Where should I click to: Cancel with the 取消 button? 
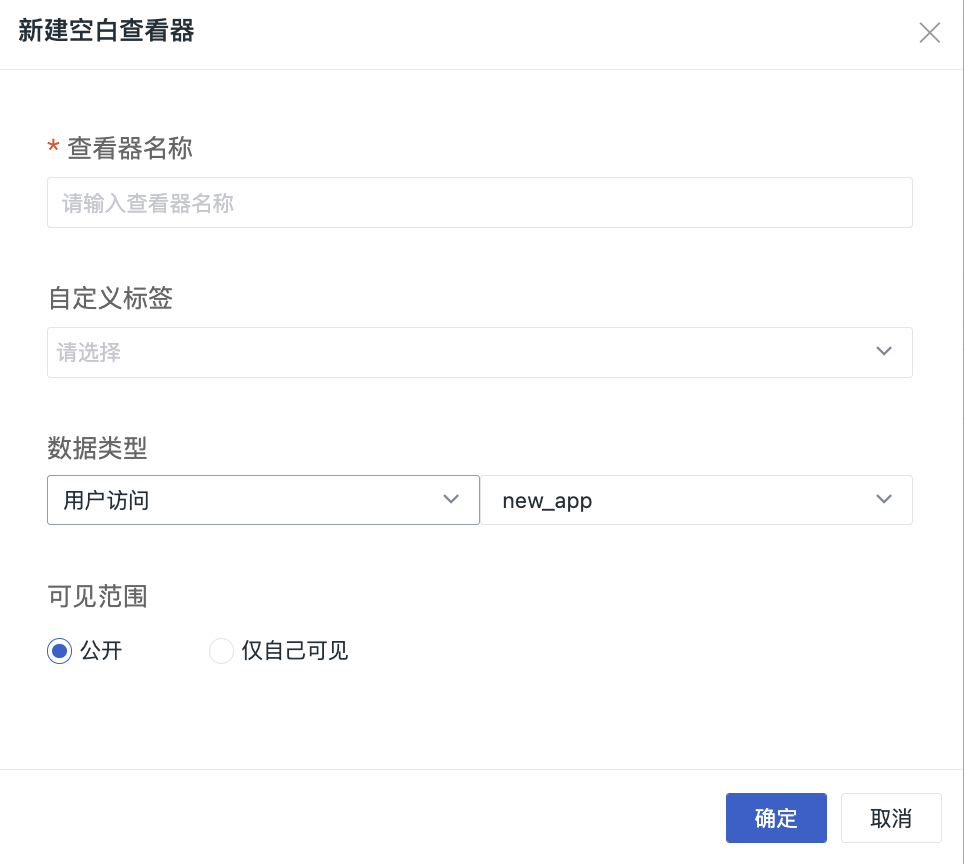click(891, 818)
